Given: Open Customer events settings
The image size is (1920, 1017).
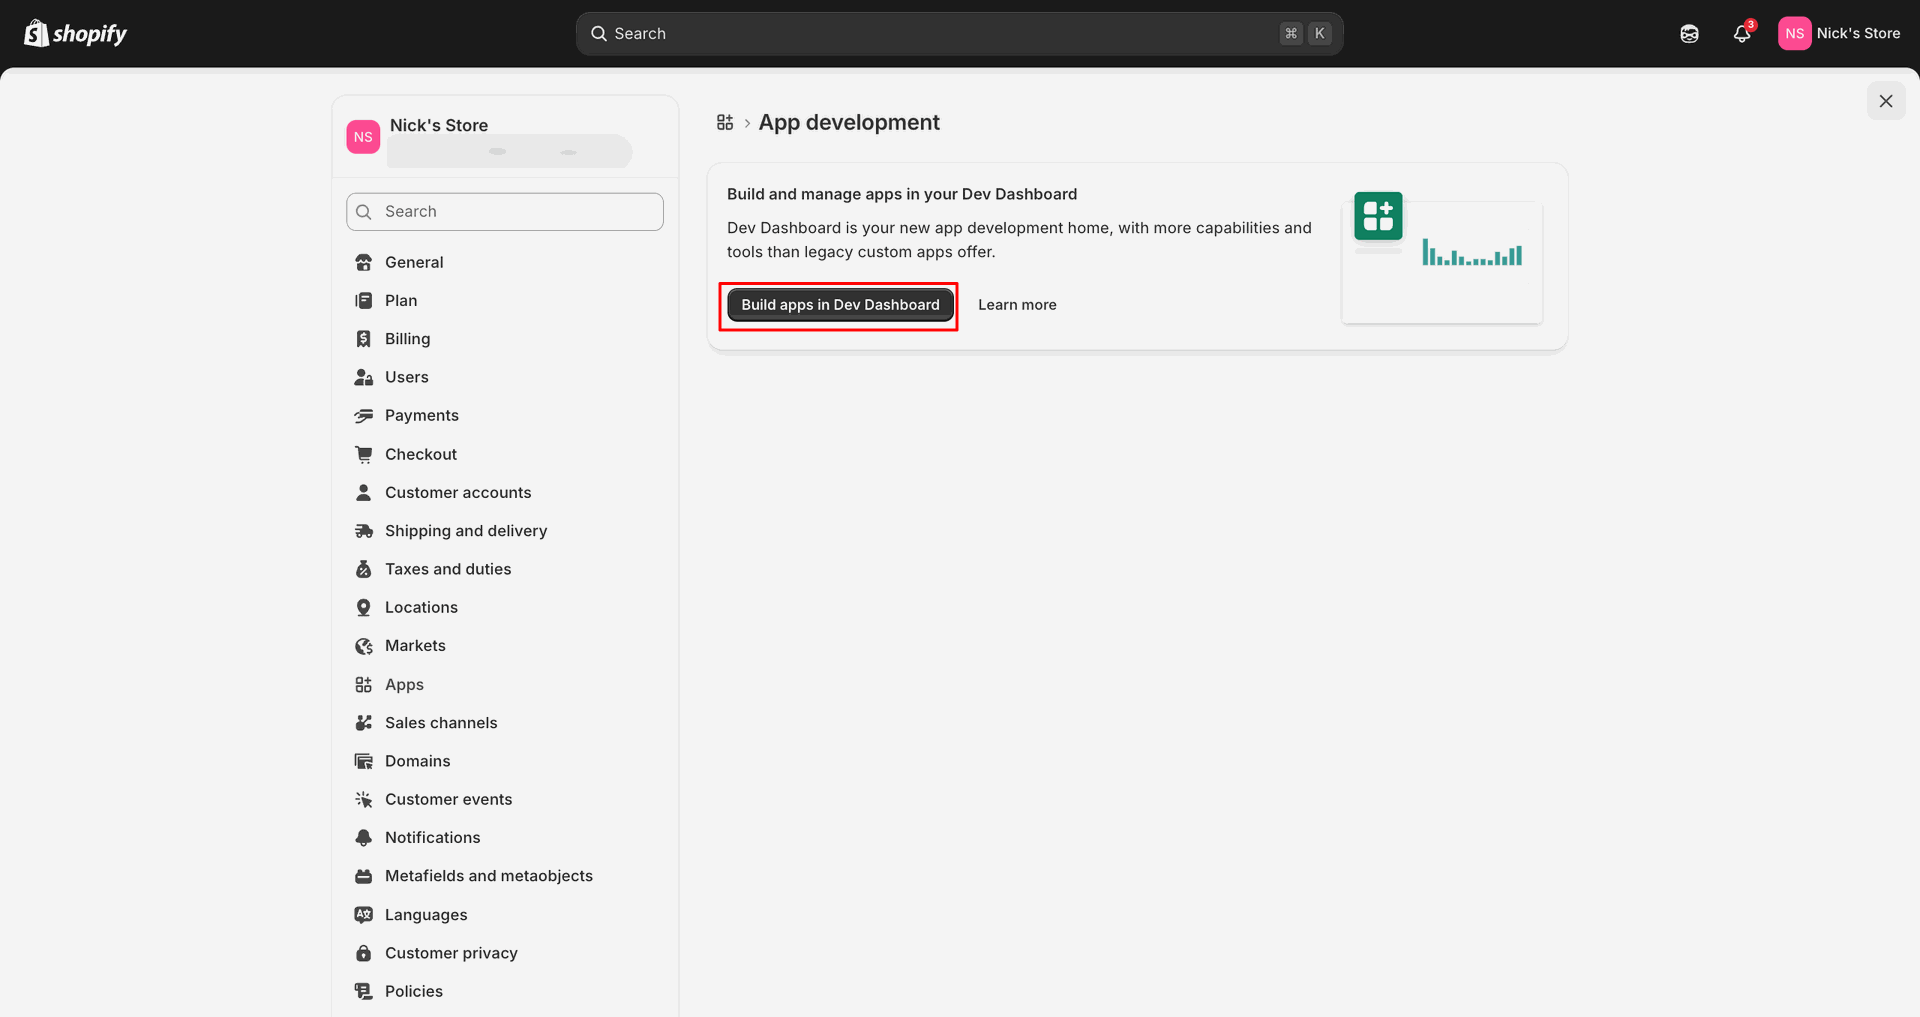Looking at the screenshot, I should pos(448,799).
